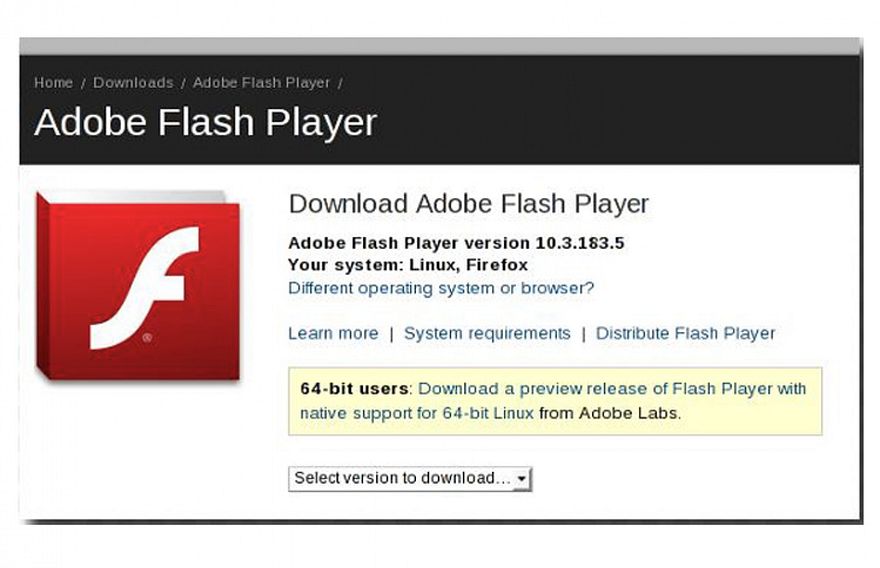Screen dimensions: 880x568
Task: Click the large Adobe Flash Player page title
Action: [205, 122]
